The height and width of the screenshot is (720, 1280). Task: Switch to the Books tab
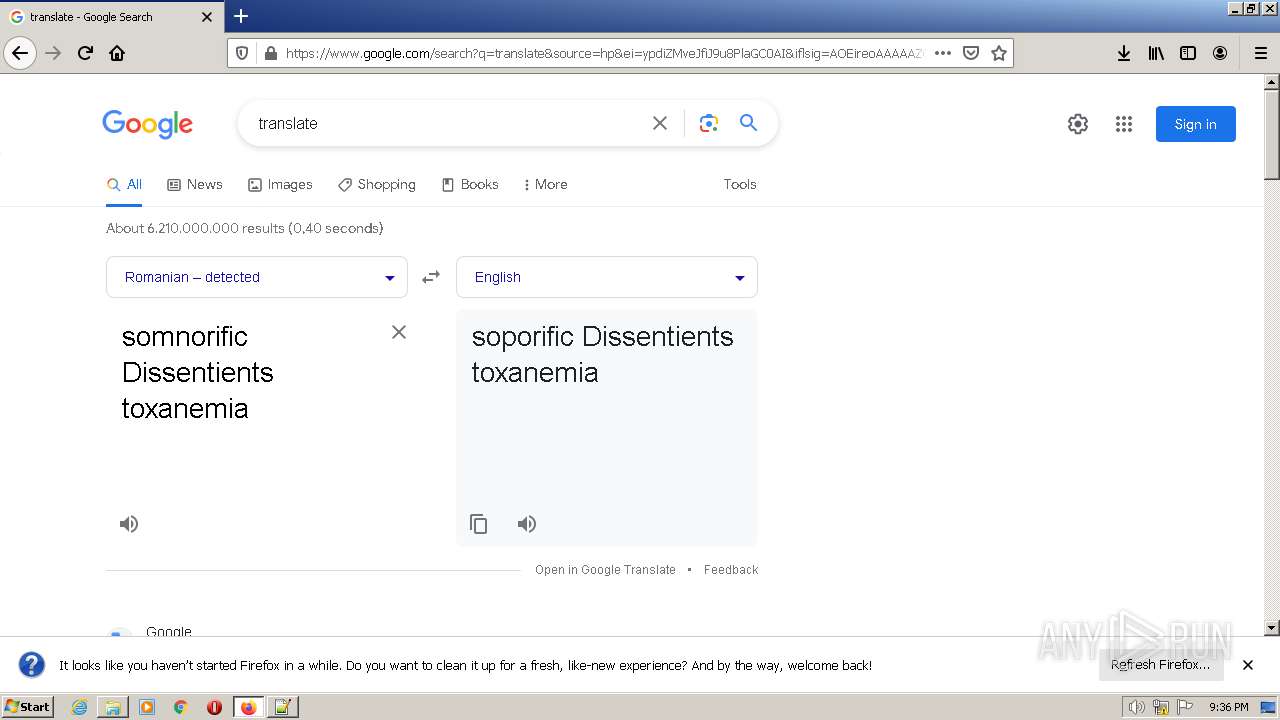470,184
